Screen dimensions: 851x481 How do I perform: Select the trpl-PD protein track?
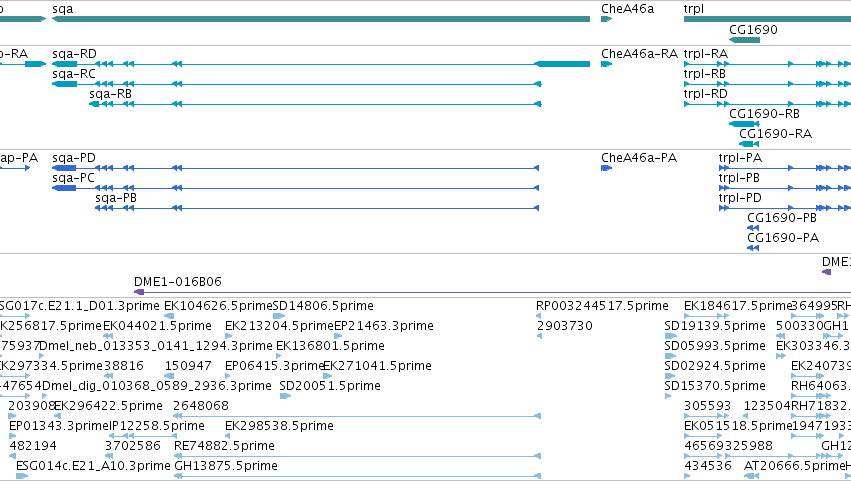pyautogui.click(x=785, y=208)
